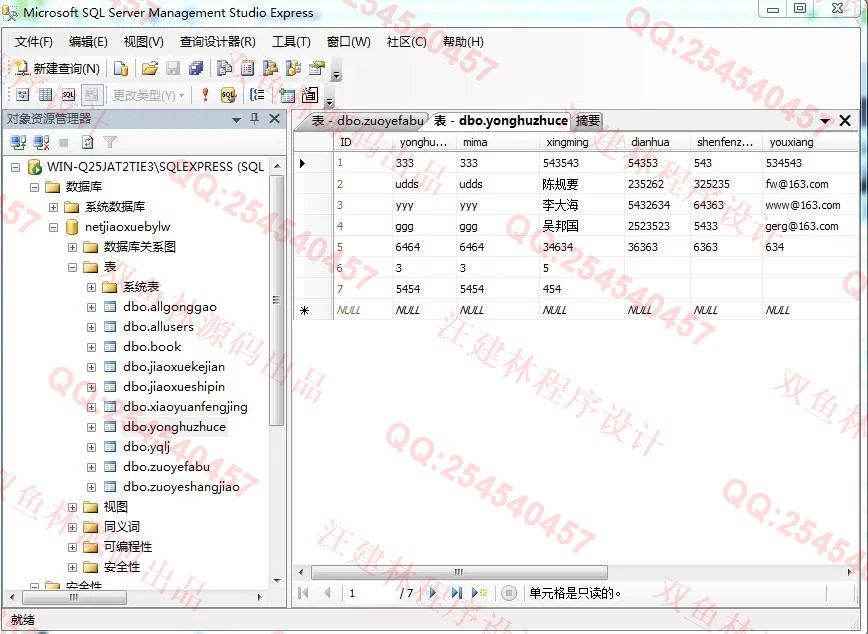This screenshot has width=868, height=634.
Task: Click the Disconnect icon in Object Explorer
Action: [42, 143]
